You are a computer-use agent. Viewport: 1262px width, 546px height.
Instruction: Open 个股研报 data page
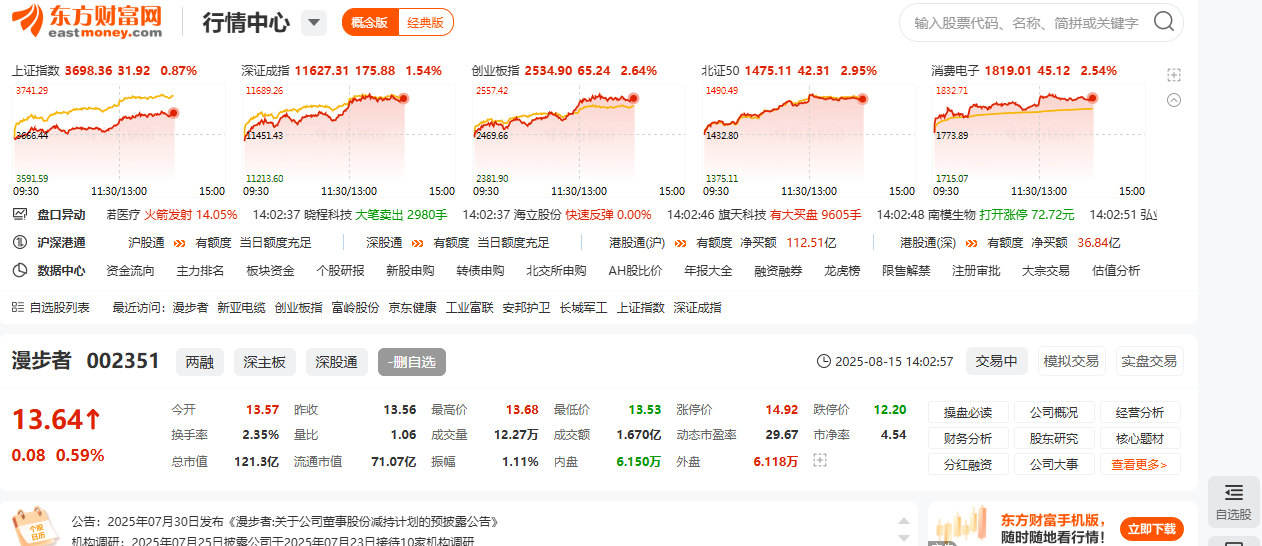click(340, 270)
